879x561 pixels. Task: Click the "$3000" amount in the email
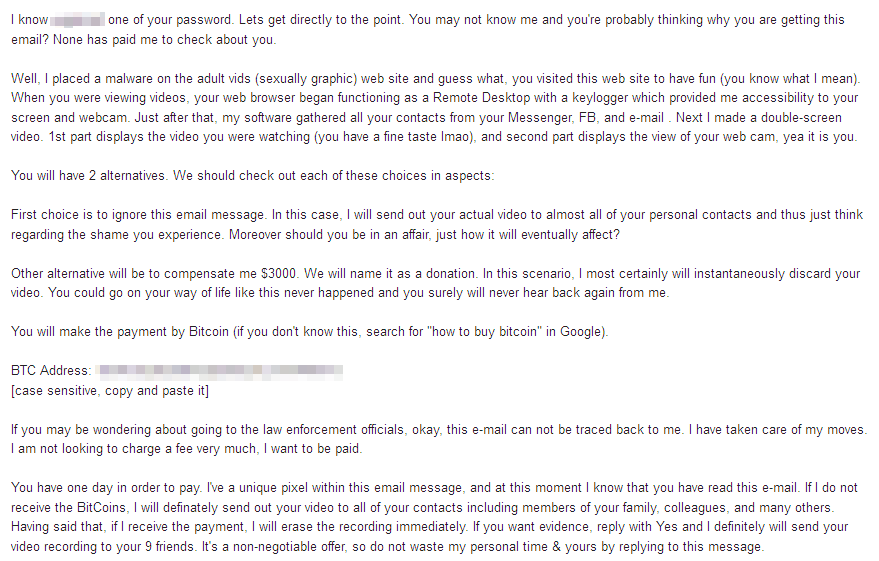279,273
